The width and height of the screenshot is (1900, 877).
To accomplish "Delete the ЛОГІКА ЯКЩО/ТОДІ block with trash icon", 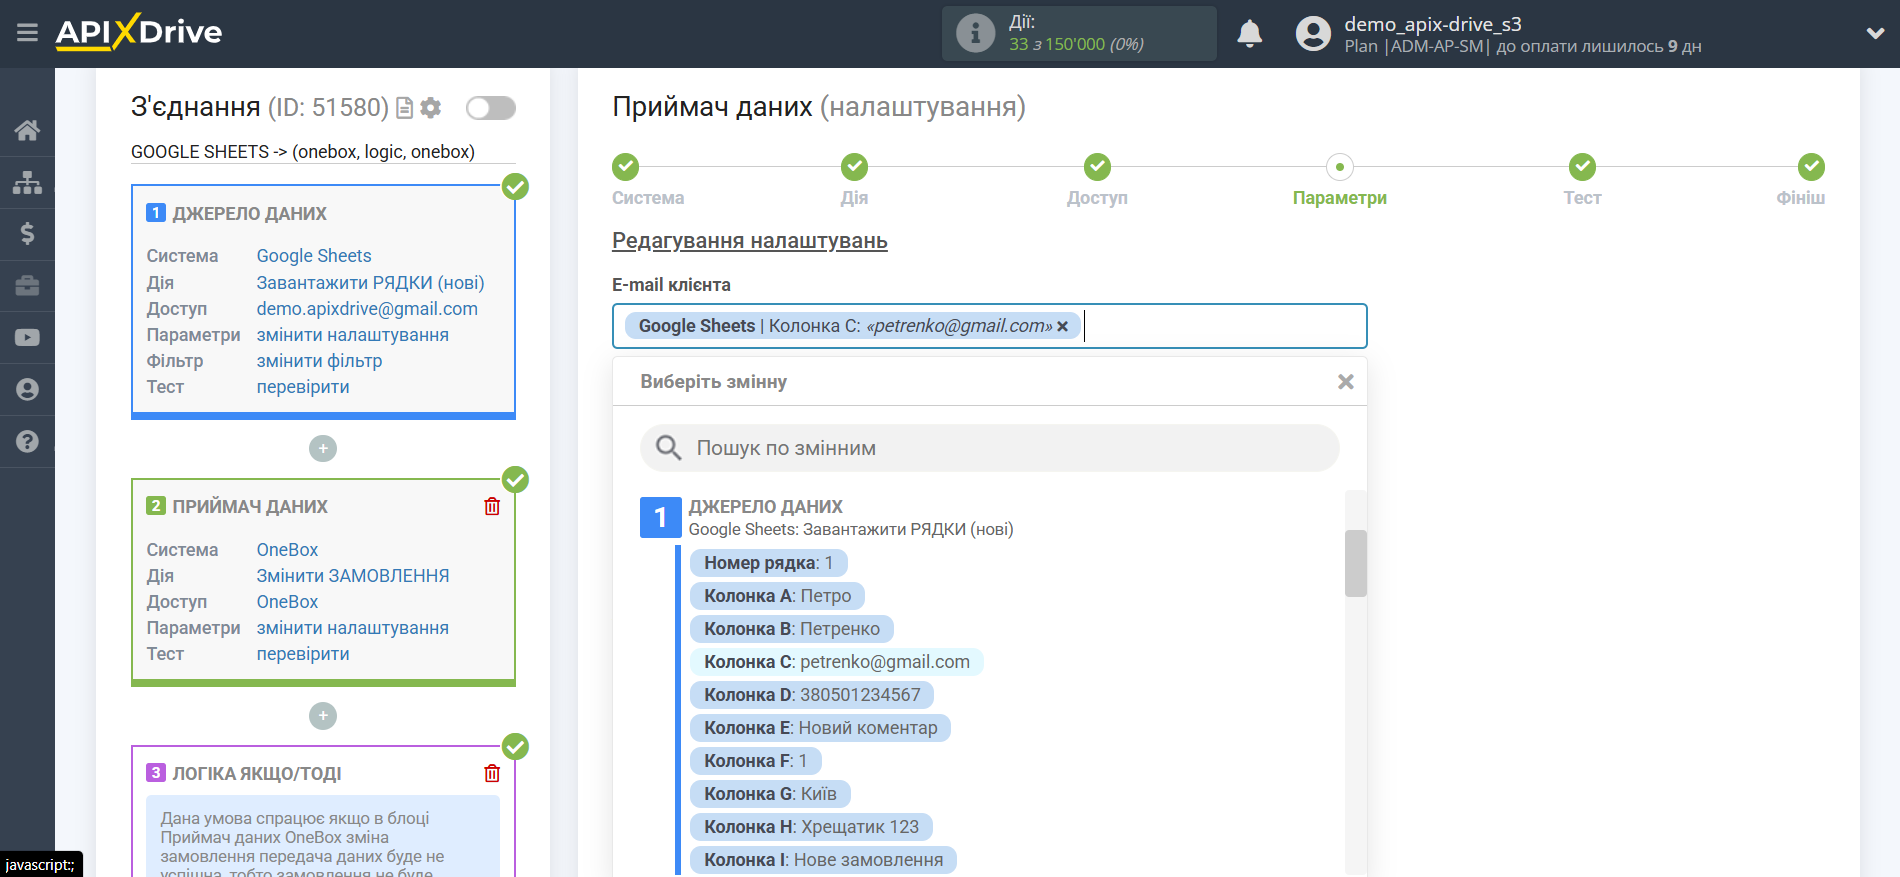I will click(x=492, y=773).
